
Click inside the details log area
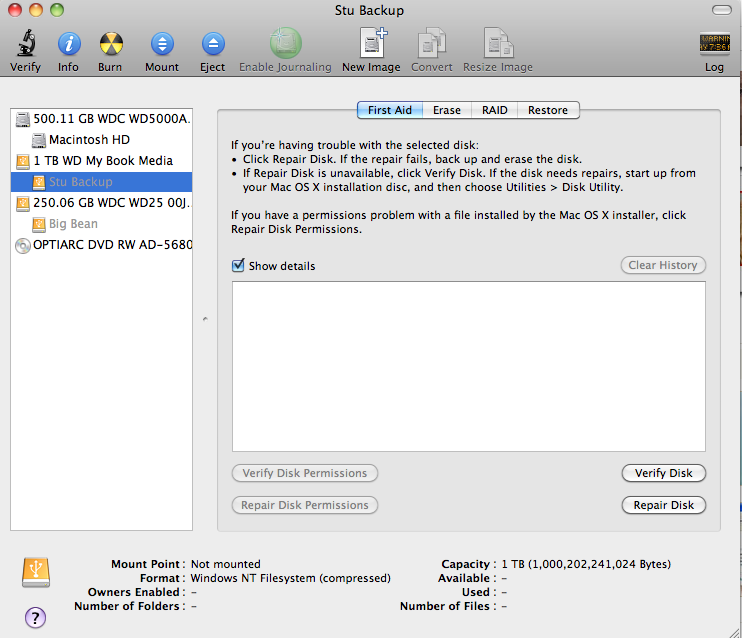[468, 366]
